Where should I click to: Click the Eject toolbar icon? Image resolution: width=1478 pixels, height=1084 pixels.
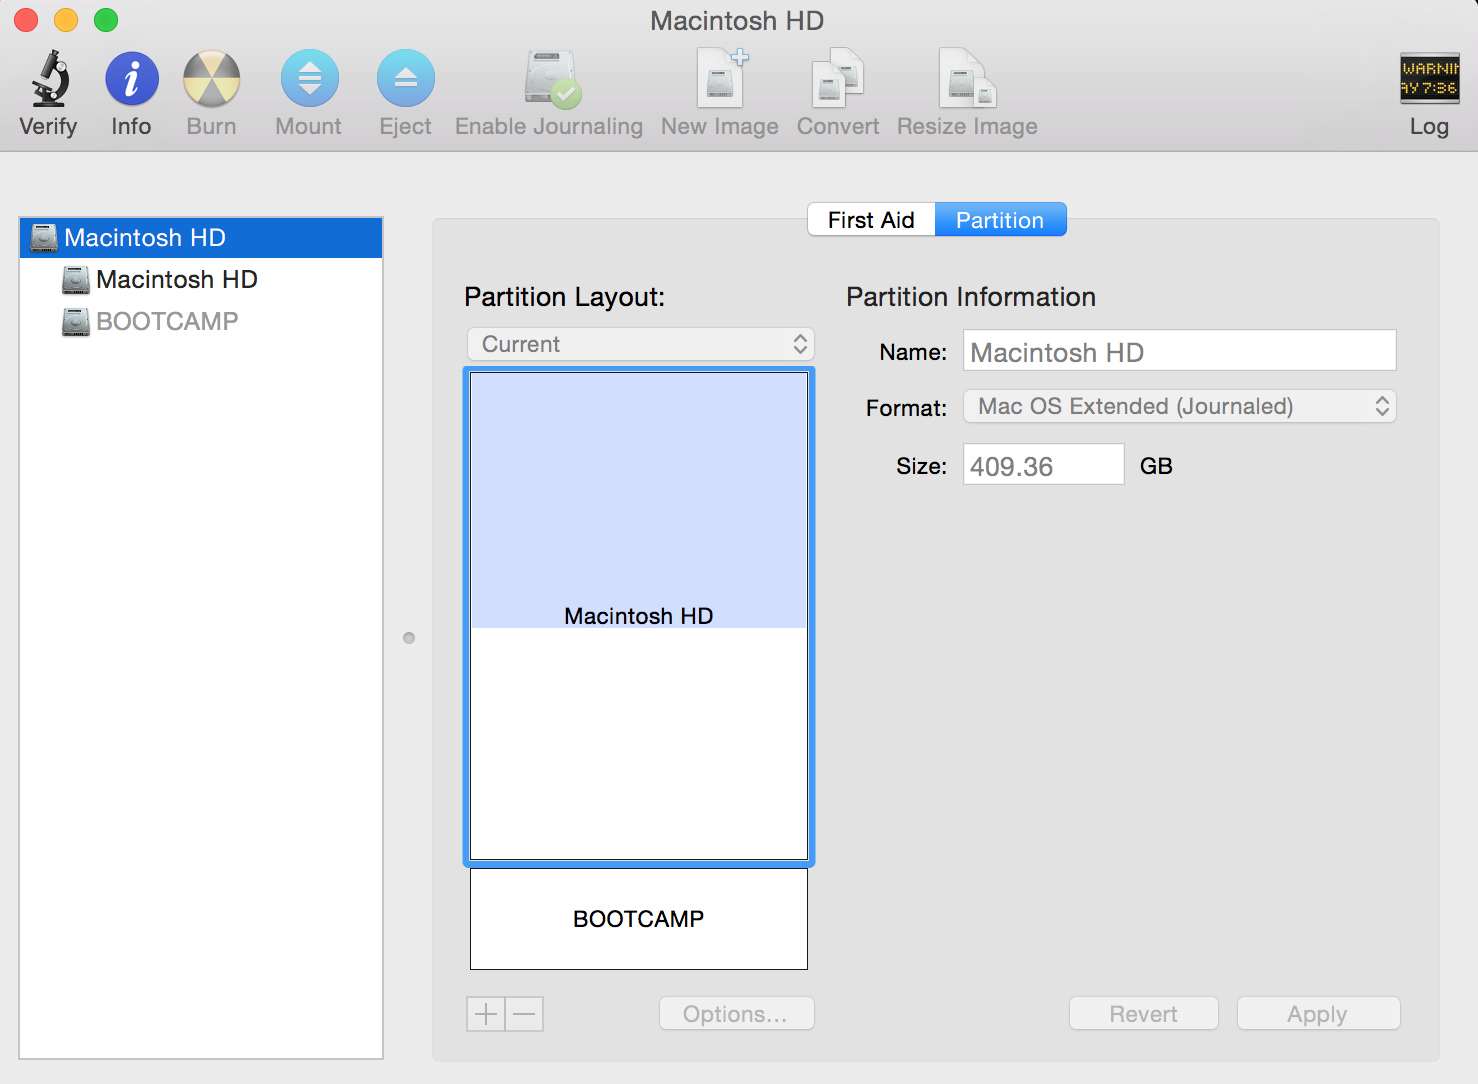[406, 79]
